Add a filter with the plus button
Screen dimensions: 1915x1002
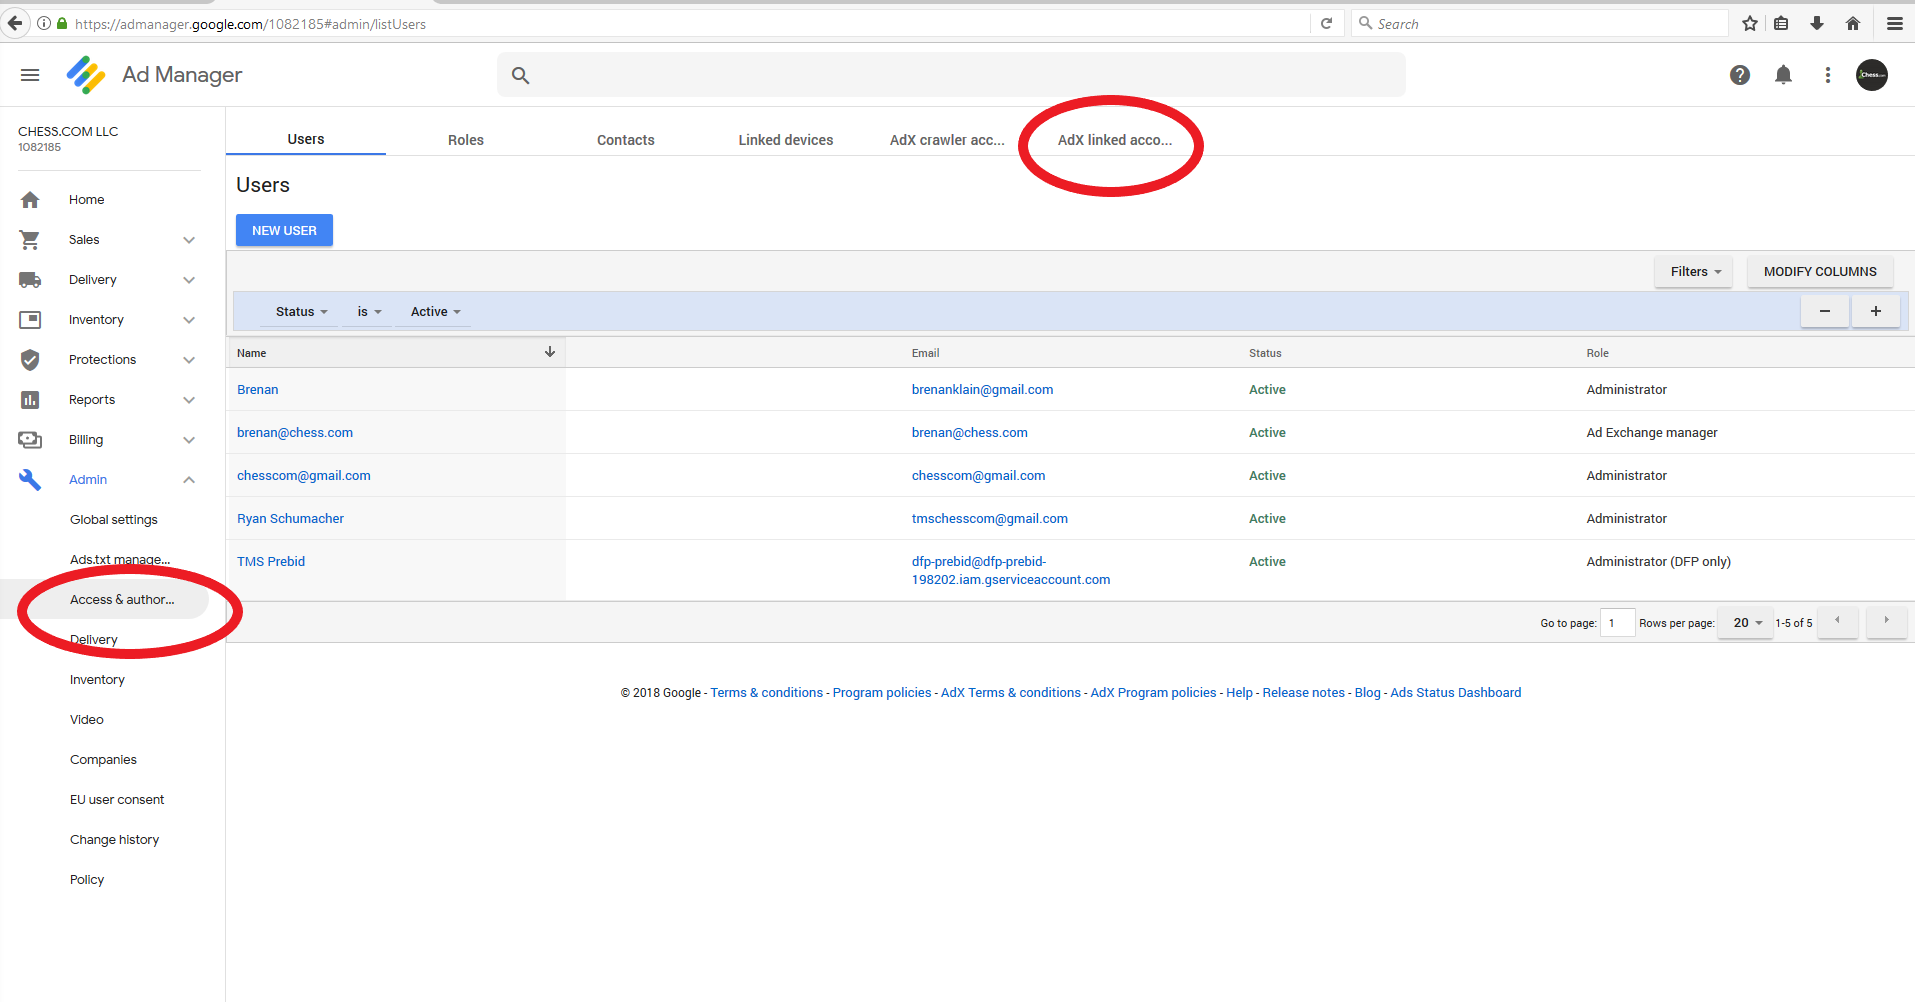pyautogui.click(x=1876, y=312)
